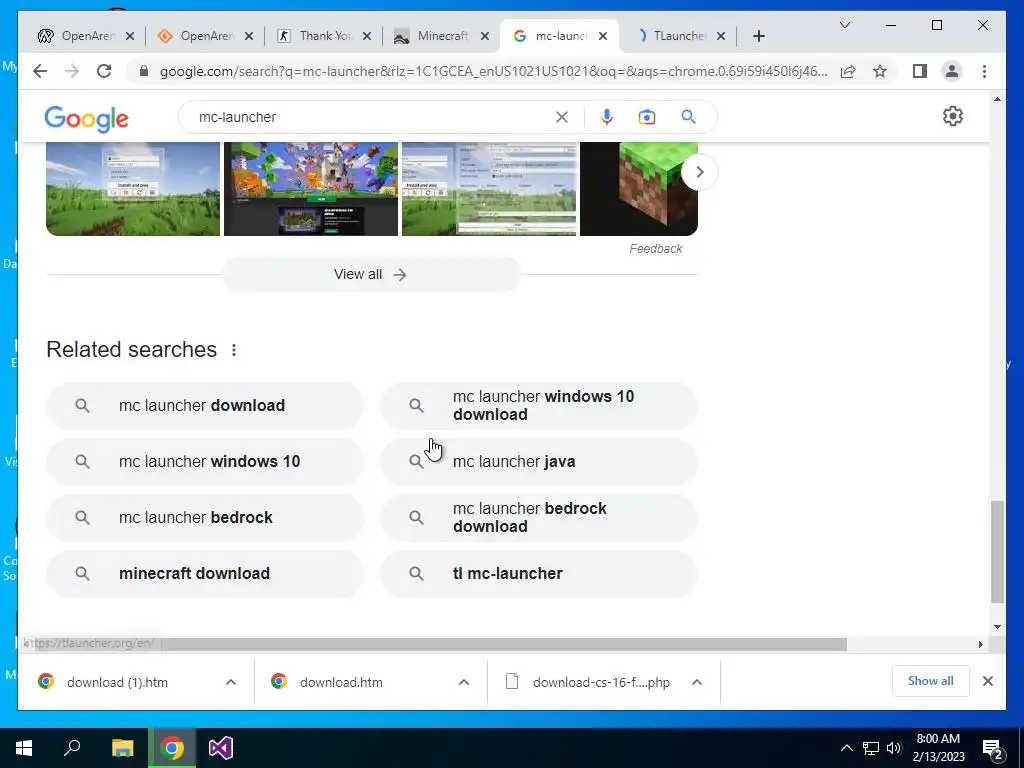The height and width of the screenshot is (768, 1024).
Task: Clear the Google search box text
Action: [x=562, y=117]
